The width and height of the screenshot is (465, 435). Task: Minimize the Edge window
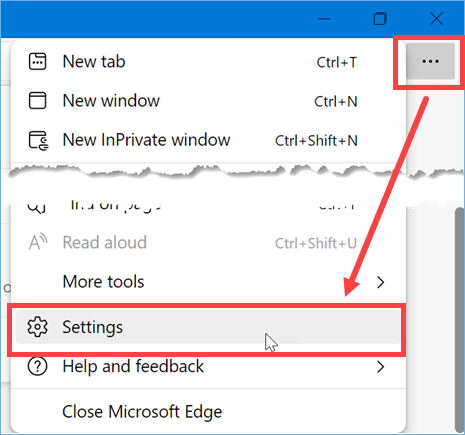(x=324, y=19)
